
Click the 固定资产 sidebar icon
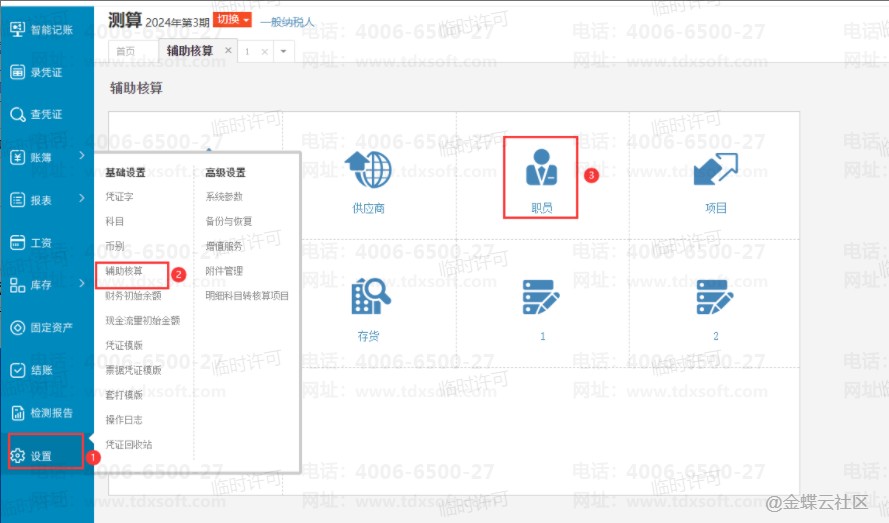[x=18, y=328]
